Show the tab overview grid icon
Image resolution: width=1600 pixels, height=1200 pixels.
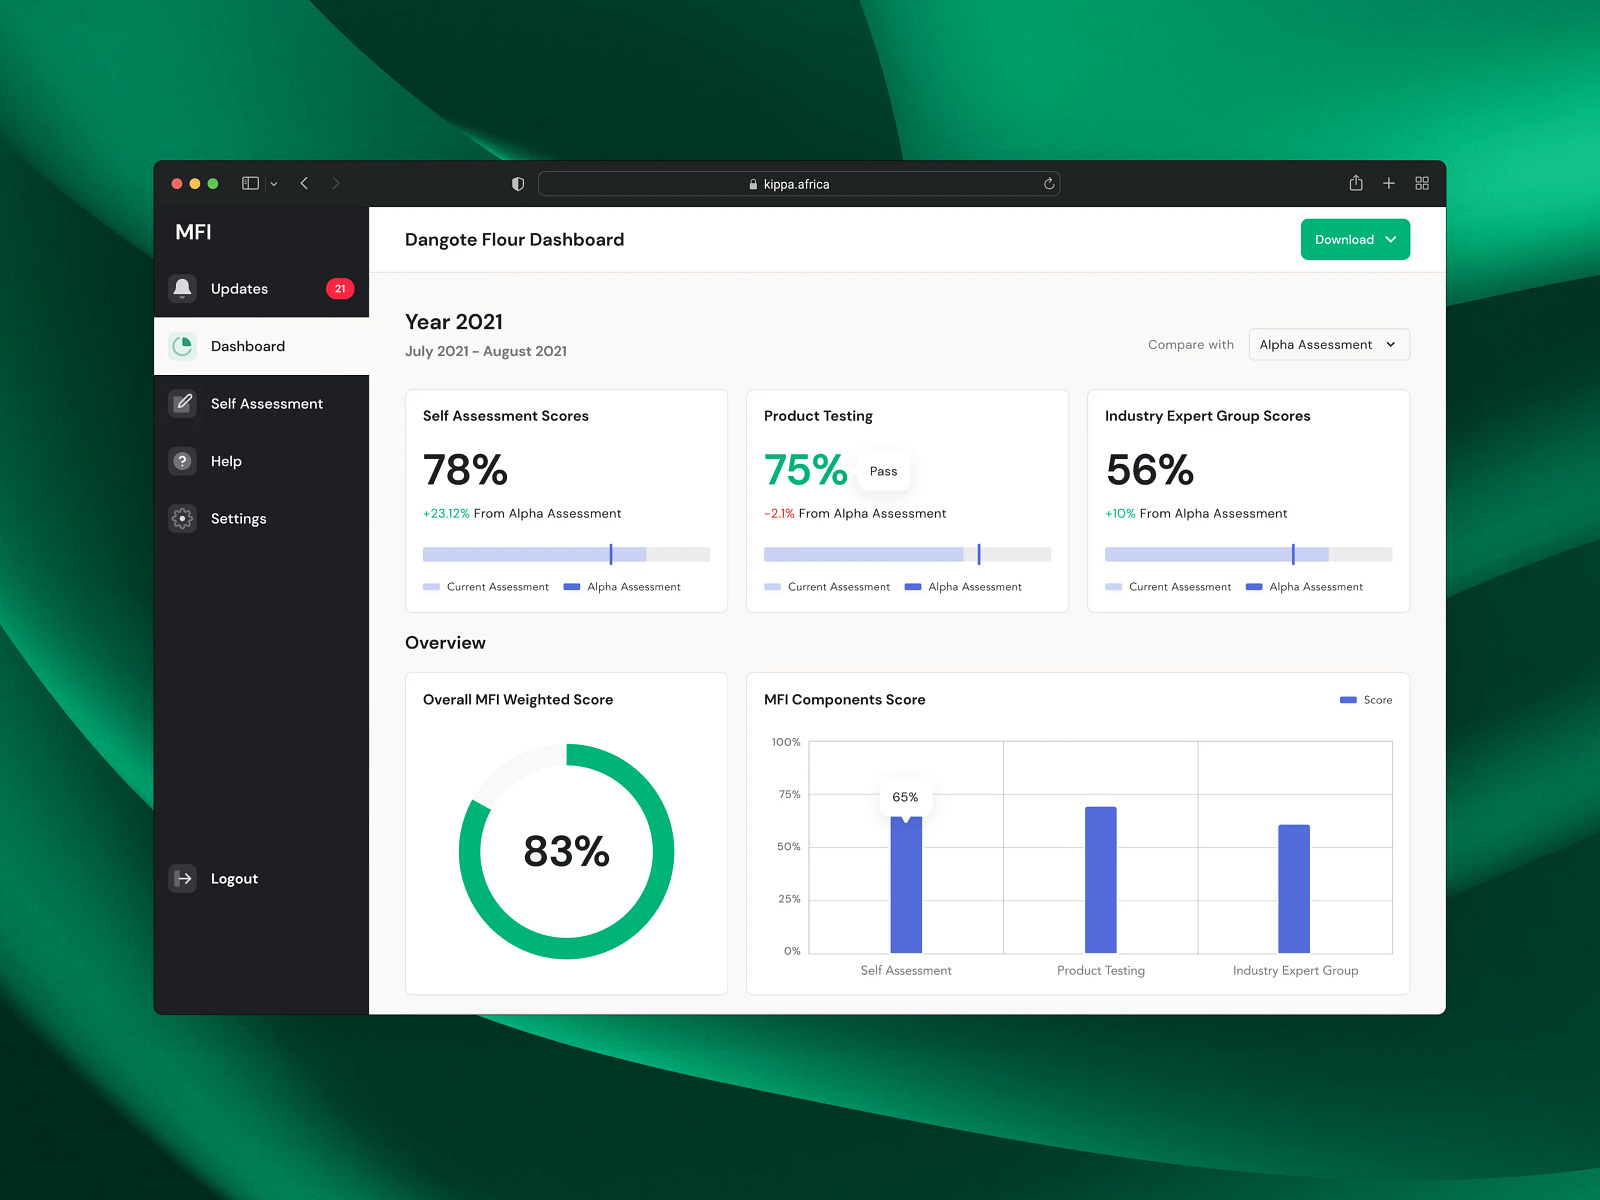pyautogui.click(x=1422, y=183)
